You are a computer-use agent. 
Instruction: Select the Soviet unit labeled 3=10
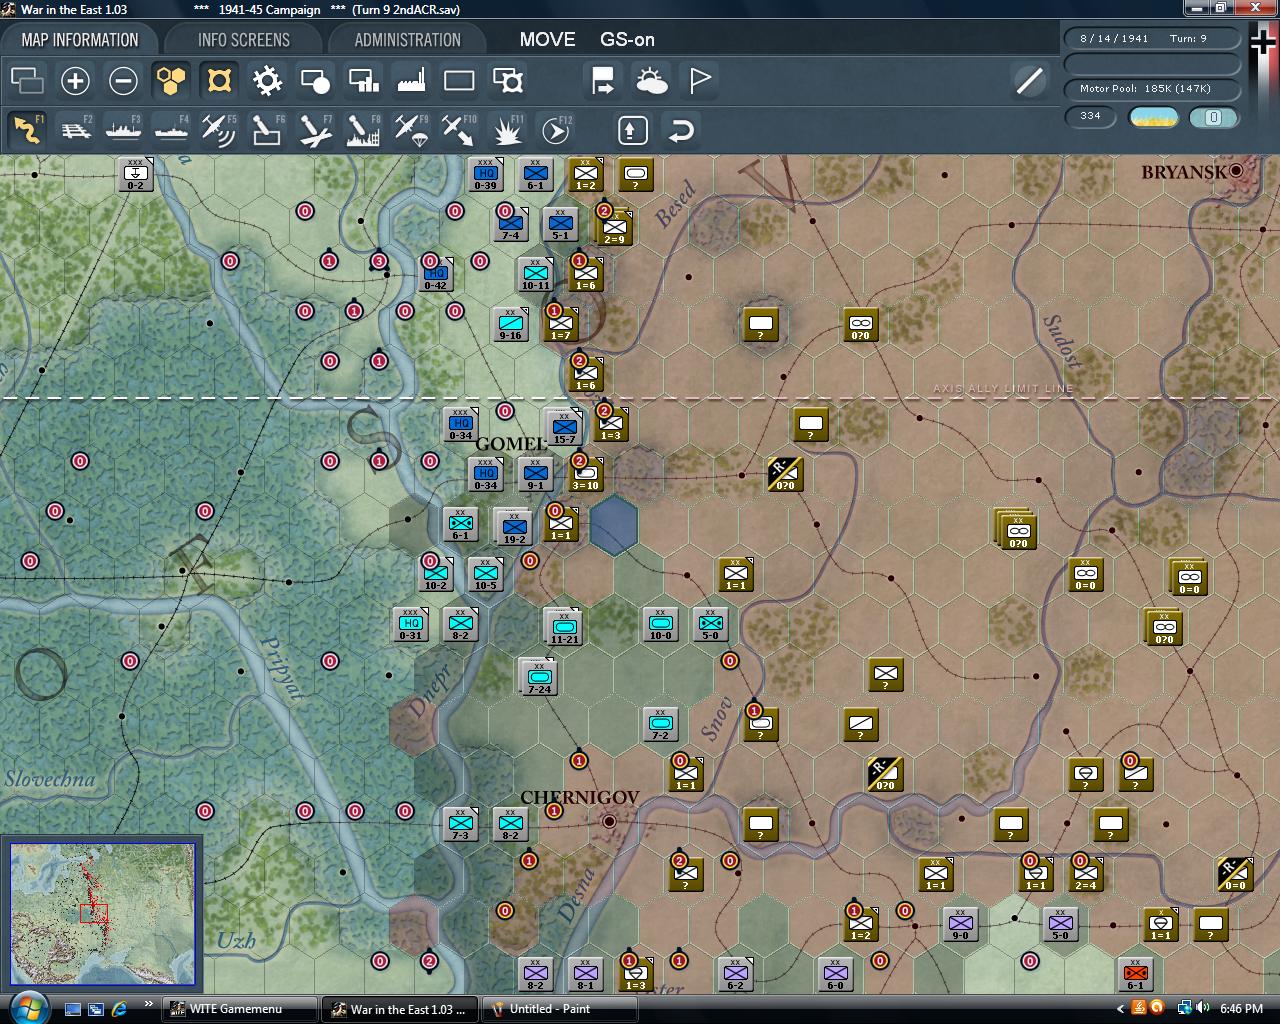[585, 474]
